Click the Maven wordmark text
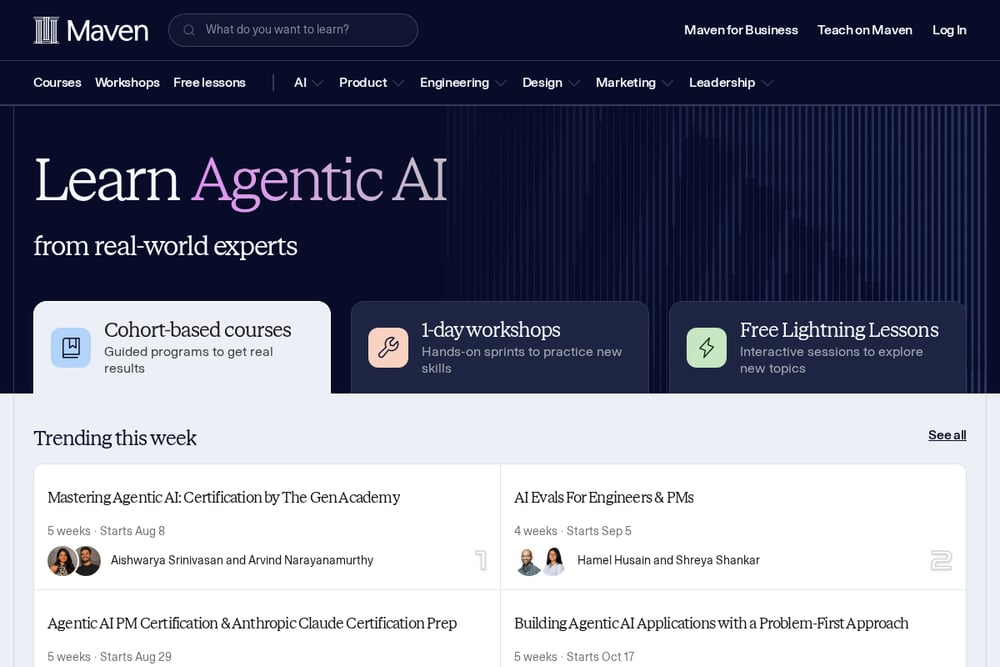1000x667 pixels. click(x=107, y=31)
